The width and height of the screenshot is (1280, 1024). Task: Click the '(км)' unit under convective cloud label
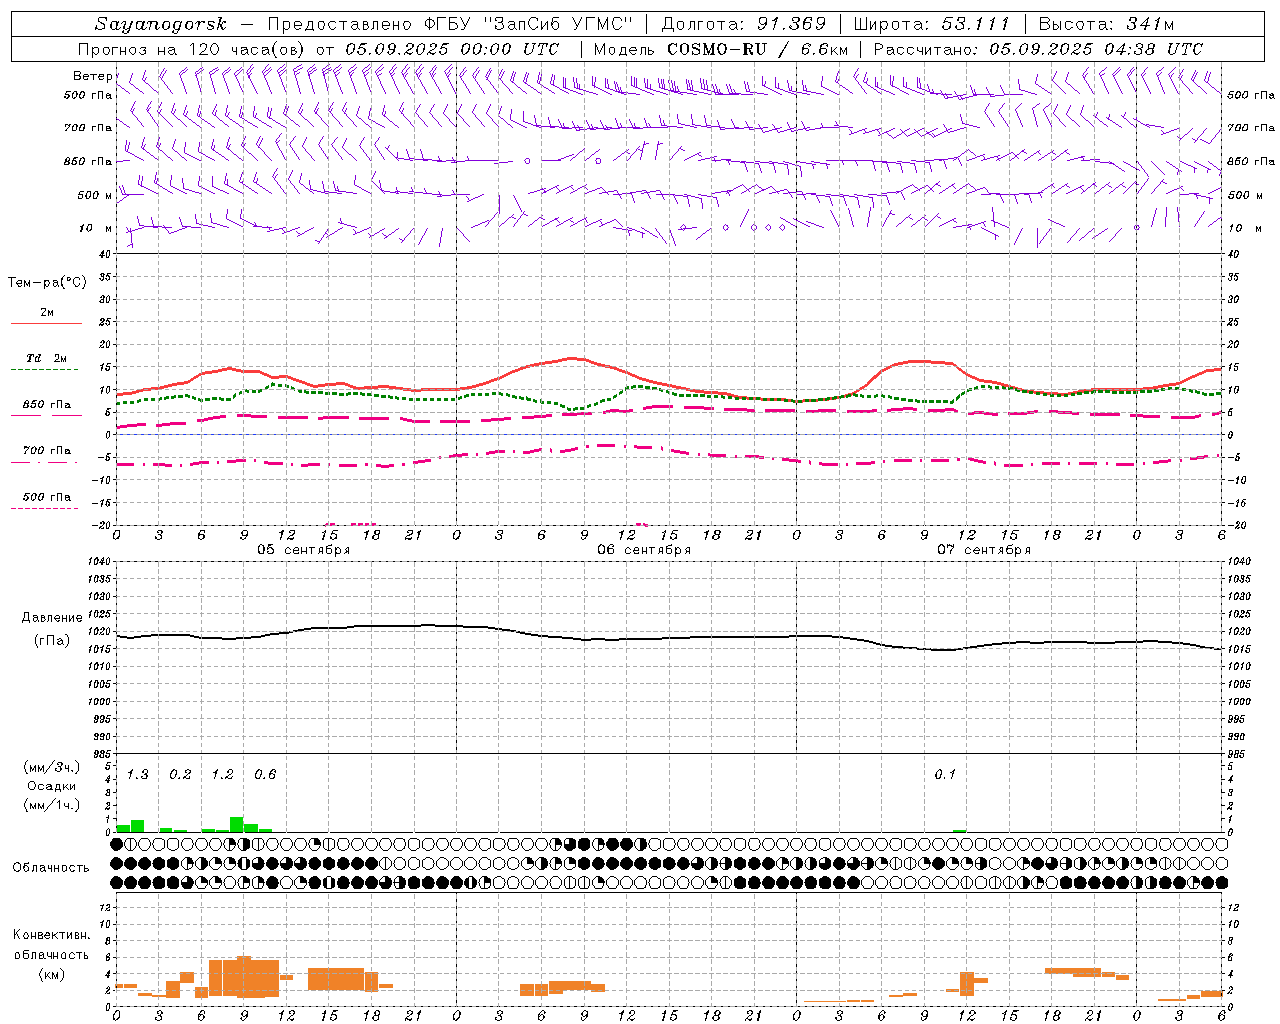click(x=52, y=974)
